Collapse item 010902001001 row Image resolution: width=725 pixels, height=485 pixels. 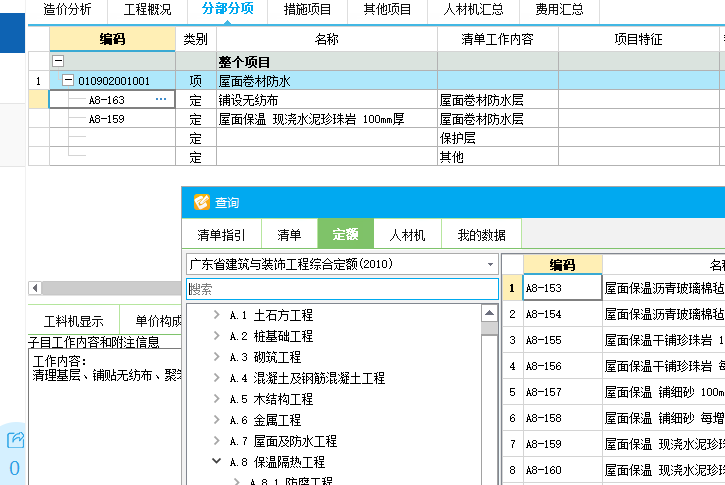(68, 80)
